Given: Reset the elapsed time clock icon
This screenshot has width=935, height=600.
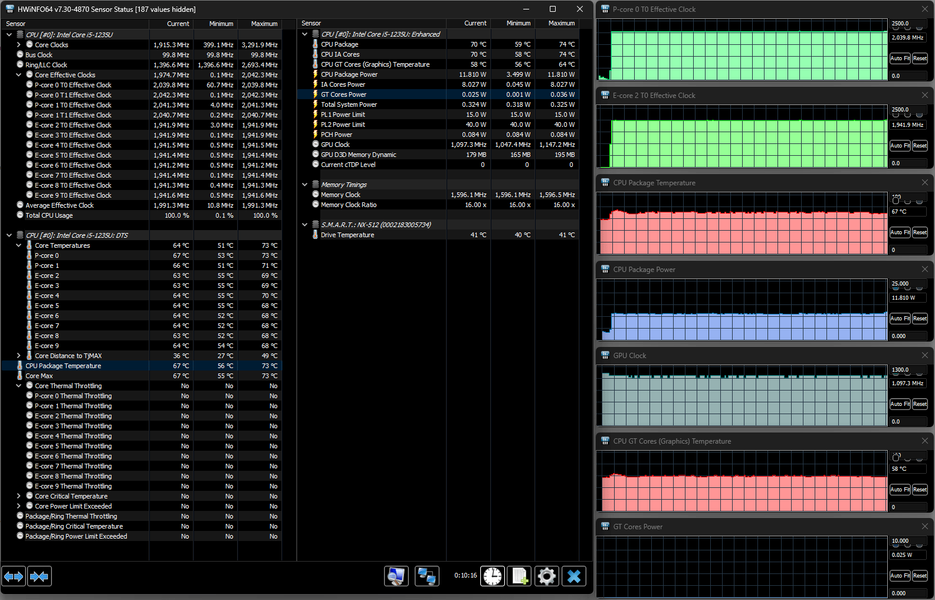Looking at the screenshot, I should pyautogui.click(x=493, y=576).
